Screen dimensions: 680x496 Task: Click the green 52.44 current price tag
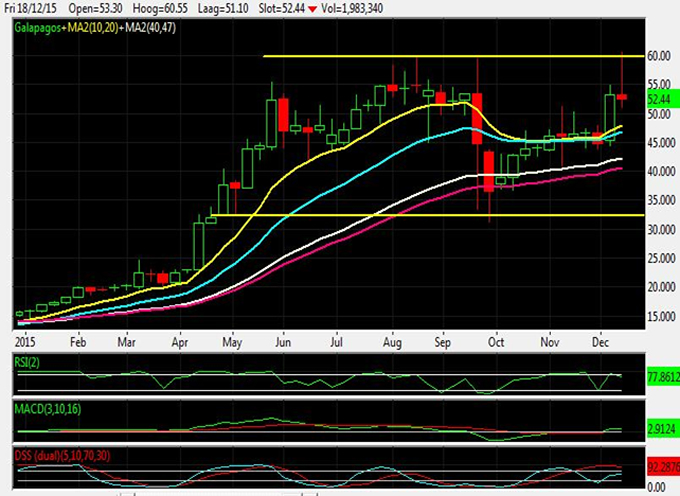click(x=659, y=100)
